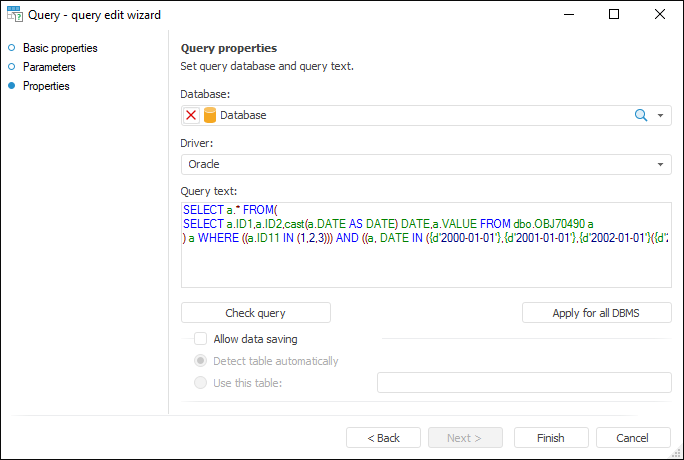Switch to Parameters wizard page

(49, 67)
